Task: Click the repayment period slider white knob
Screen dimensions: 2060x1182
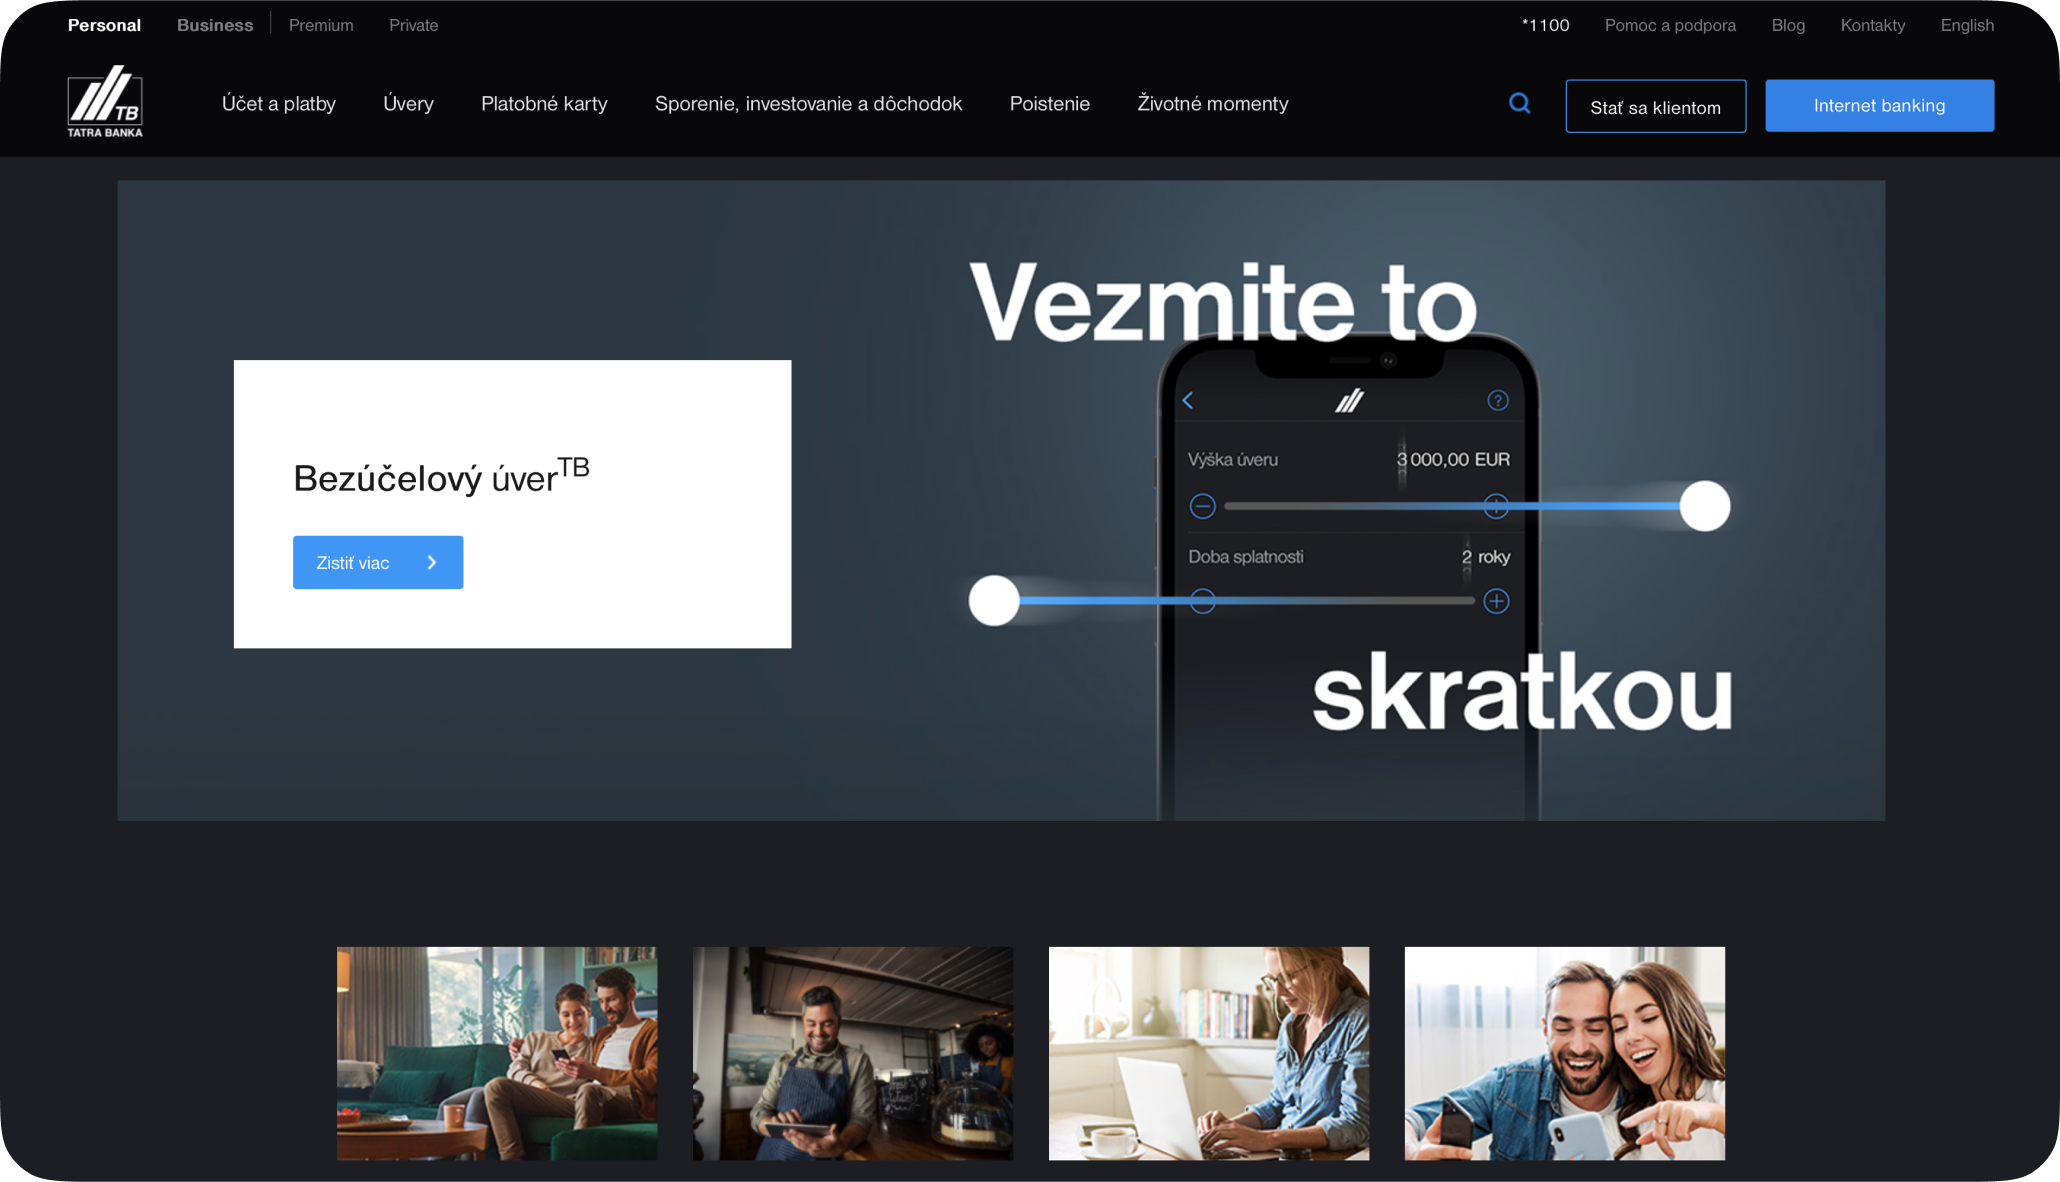Action: [x=994, y=601]
